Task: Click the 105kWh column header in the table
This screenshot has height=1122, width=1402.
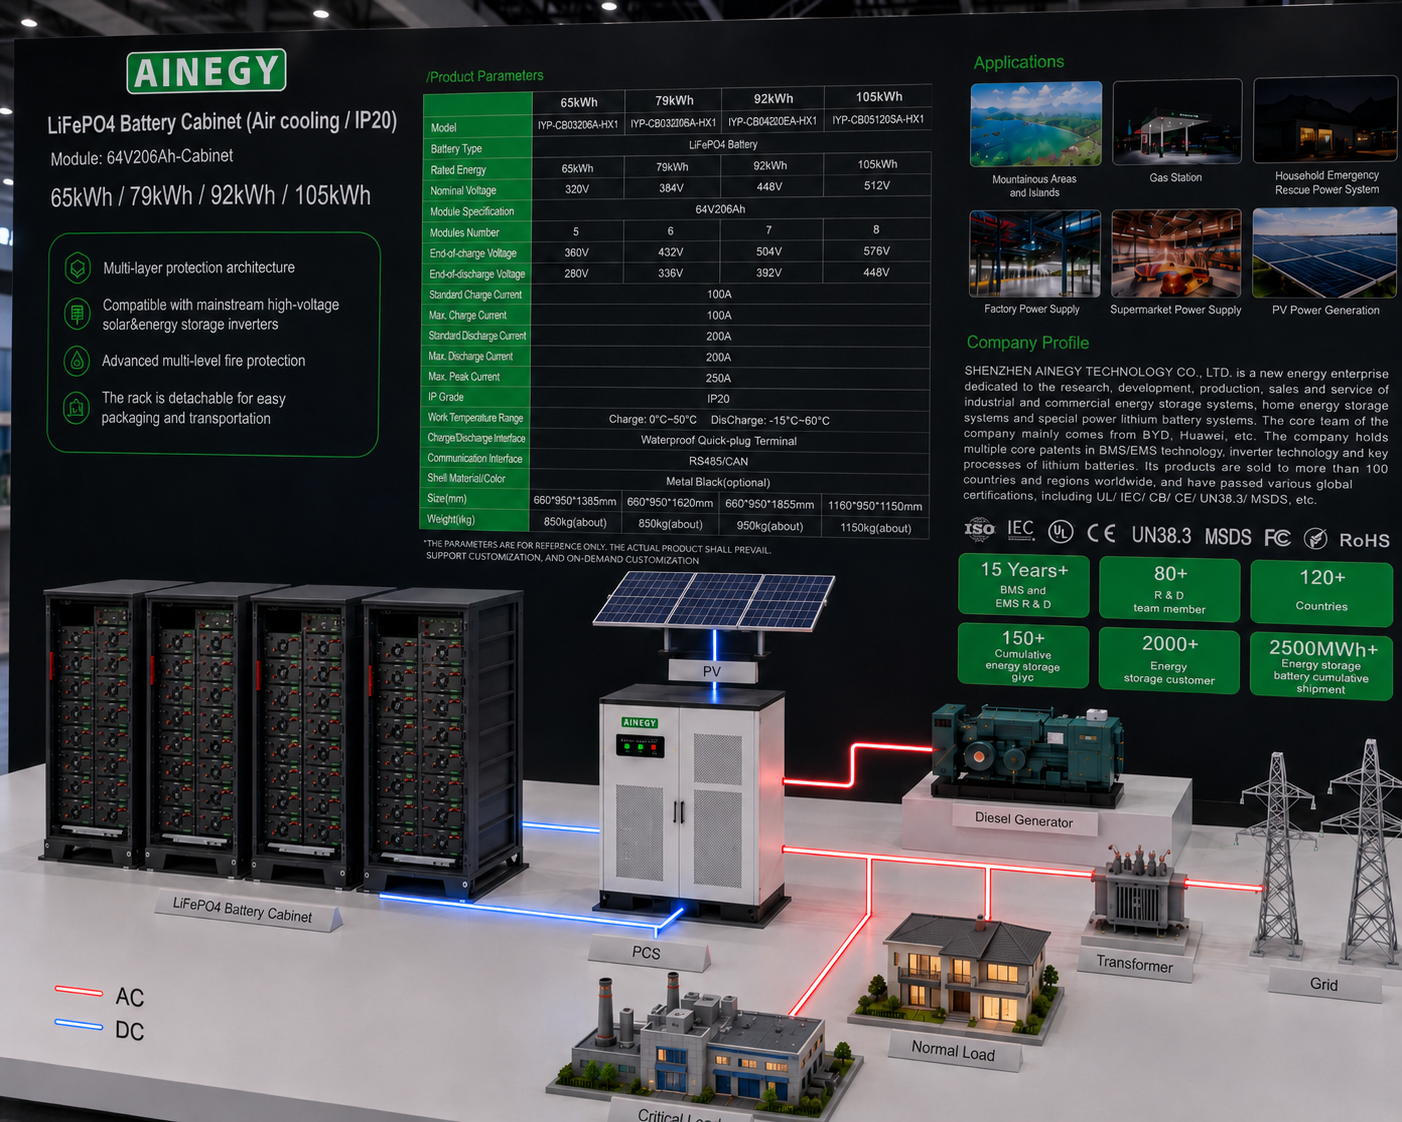Action: (x=878, y=97)
